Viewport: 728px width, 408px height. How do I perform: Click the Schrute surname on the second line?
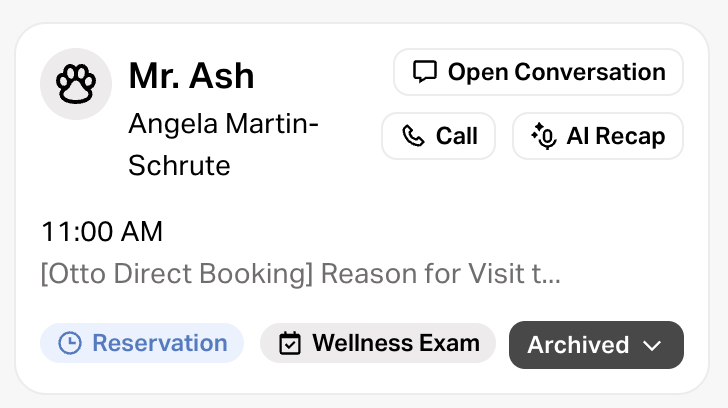(x=180, y=164)
